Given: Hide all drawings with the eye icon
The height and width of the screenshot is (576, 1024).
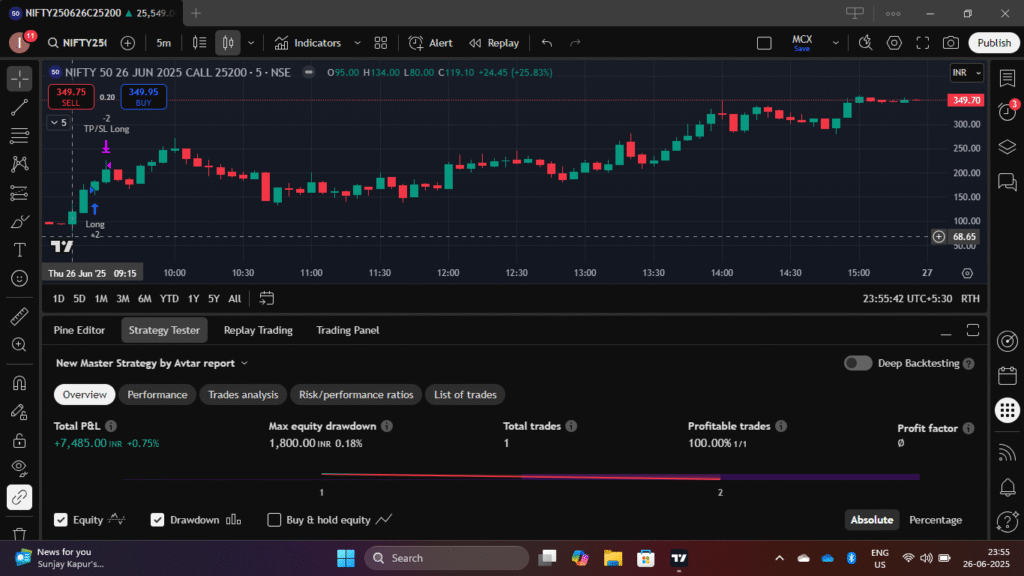Looking at the screenshot, I should [20, 468].
